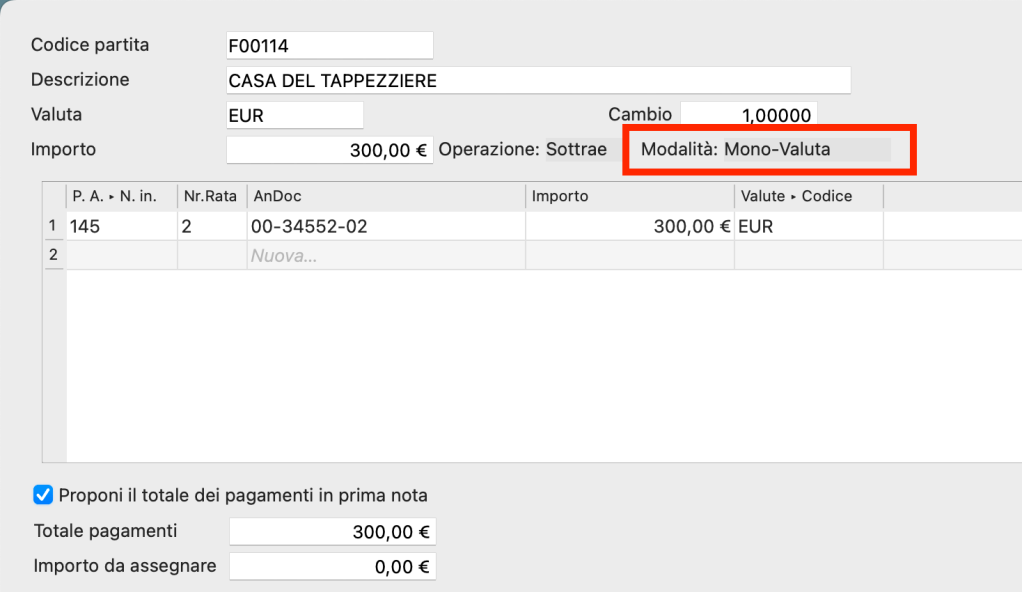Click the Totale pagamenti field

[x=332, y=533]
